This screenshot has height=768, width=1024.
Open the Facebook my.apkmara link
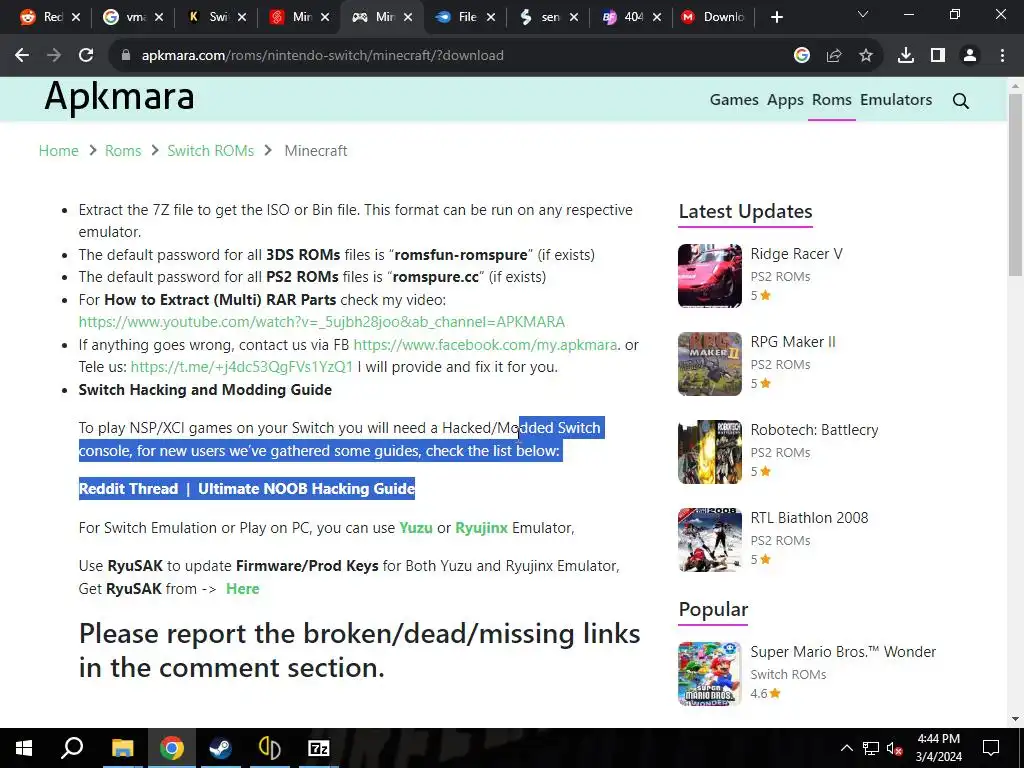485,345
